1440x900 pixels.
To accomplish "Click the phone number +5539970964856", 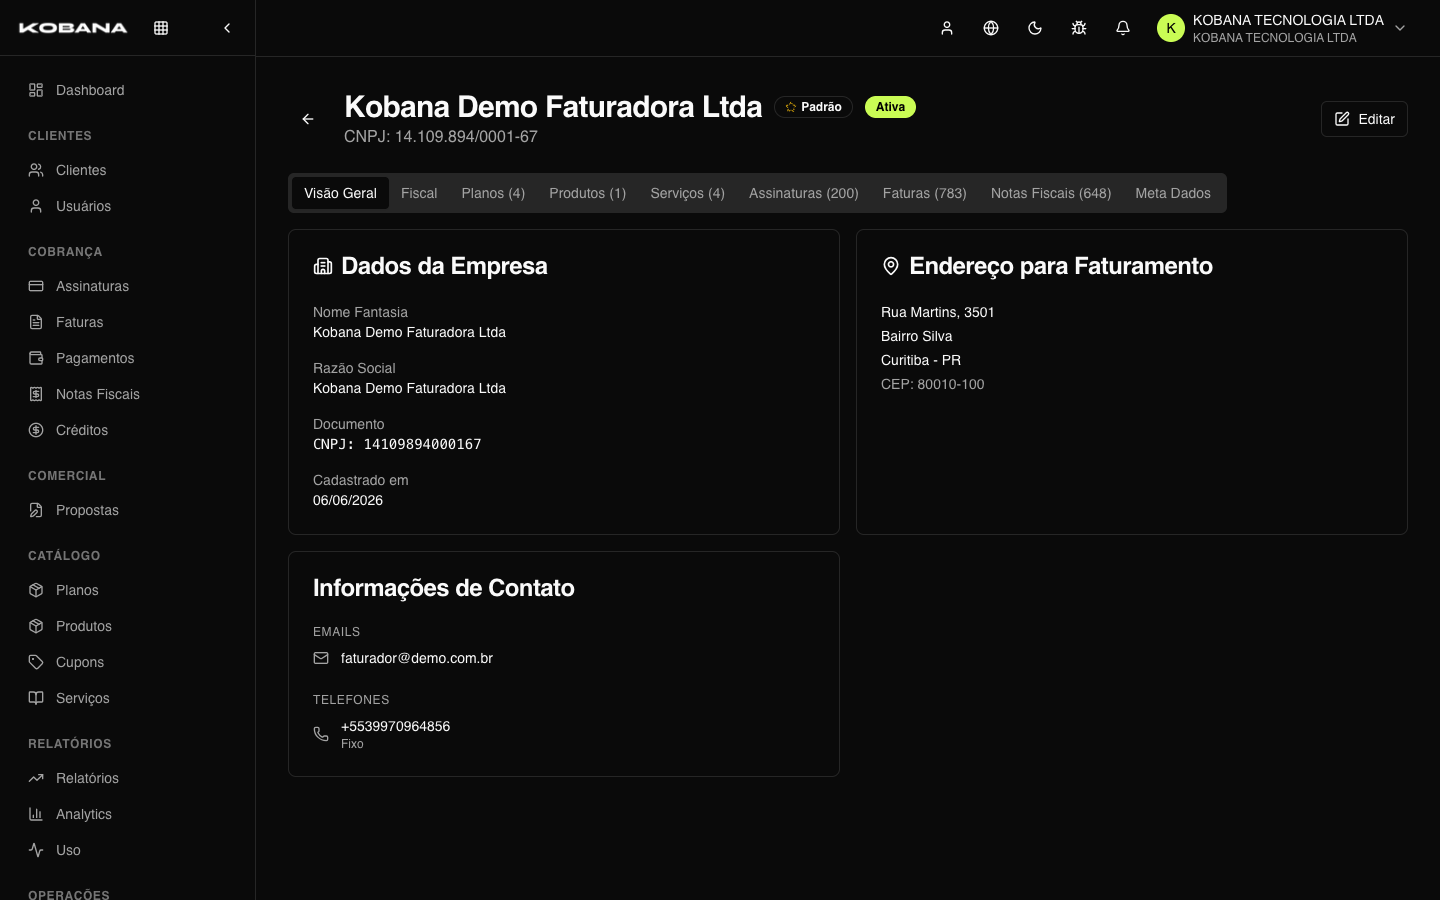I will (395, 726).
